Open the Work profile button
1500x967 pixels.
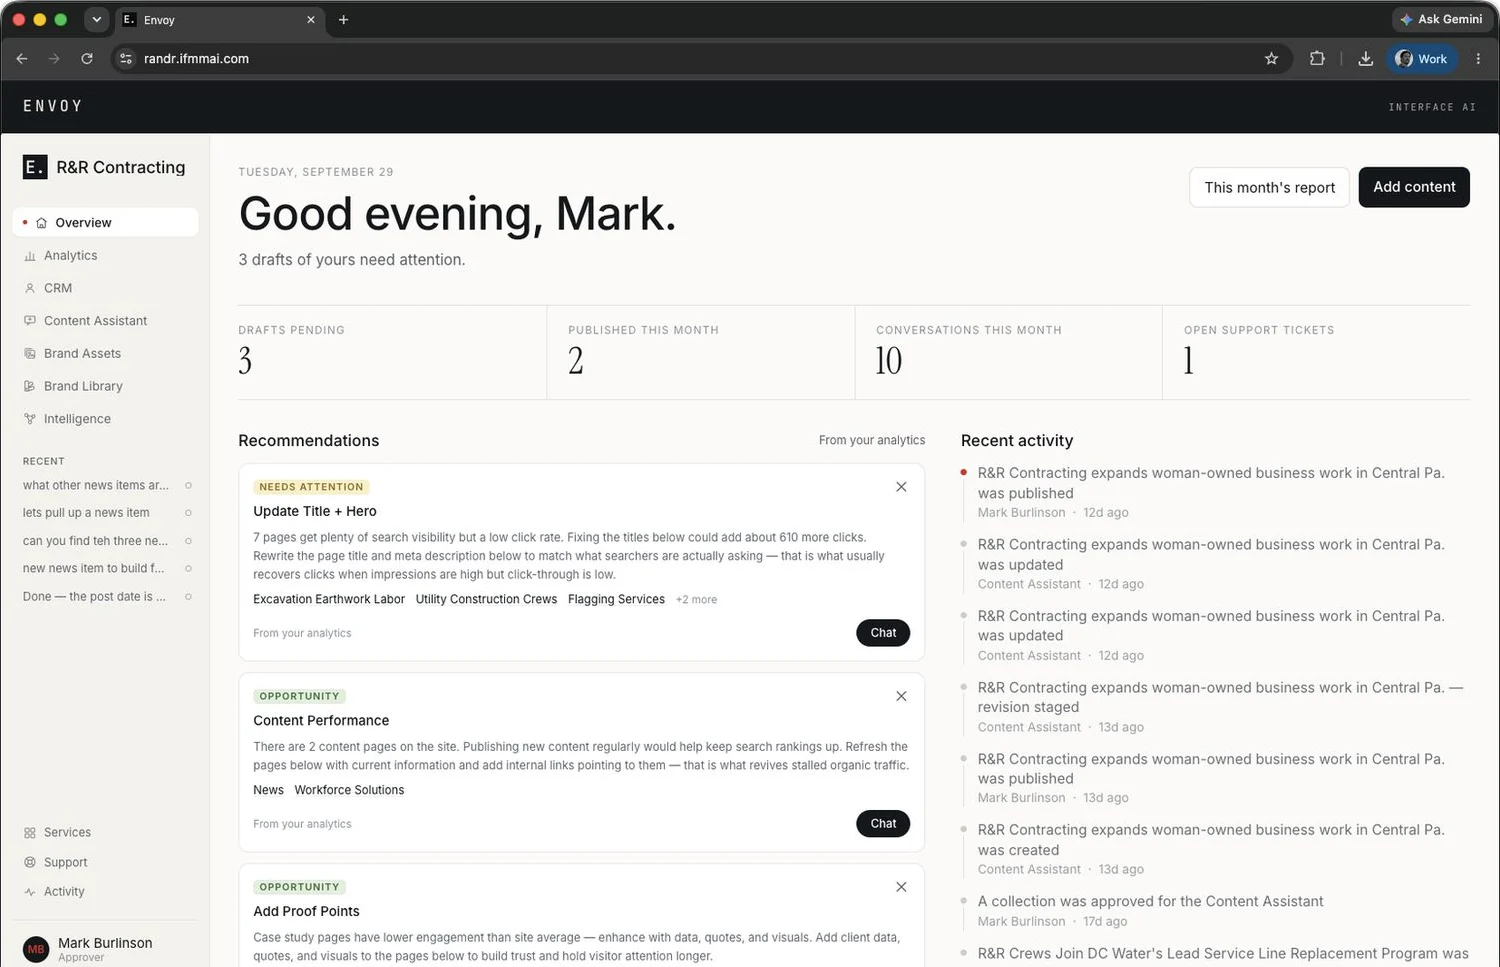point(1421,59)
